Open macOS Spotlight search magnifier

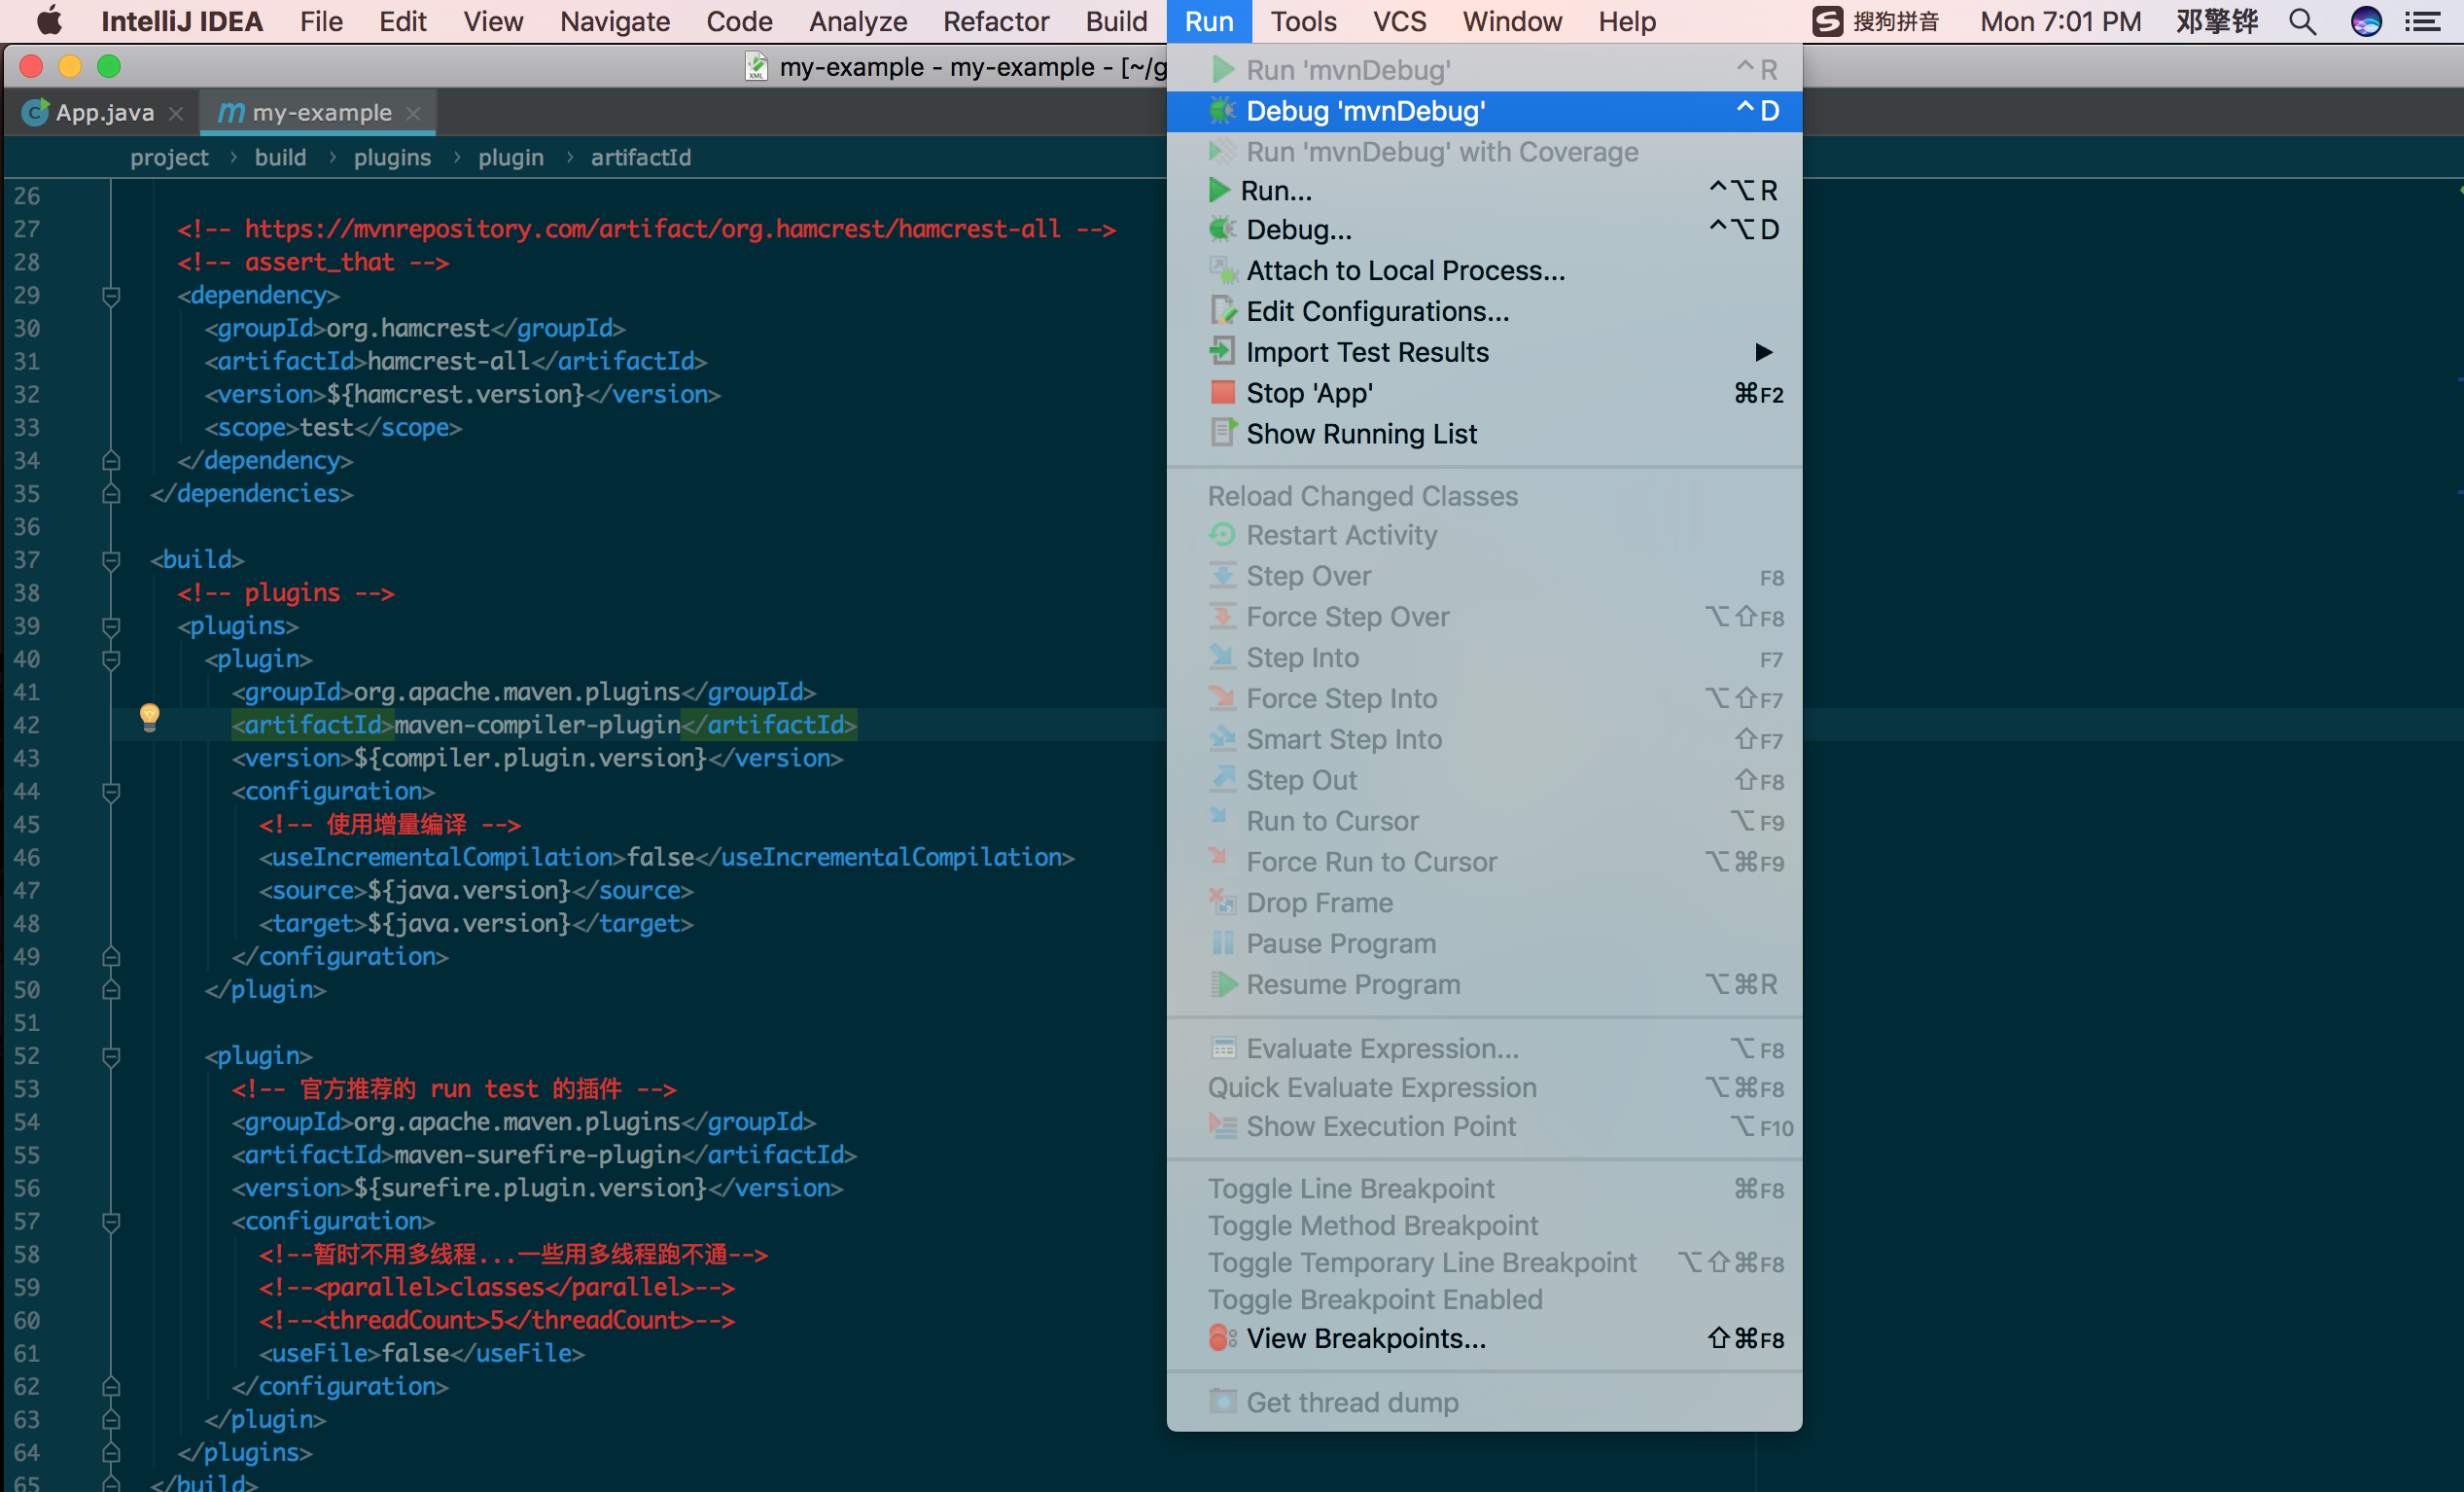point(2302,21)
